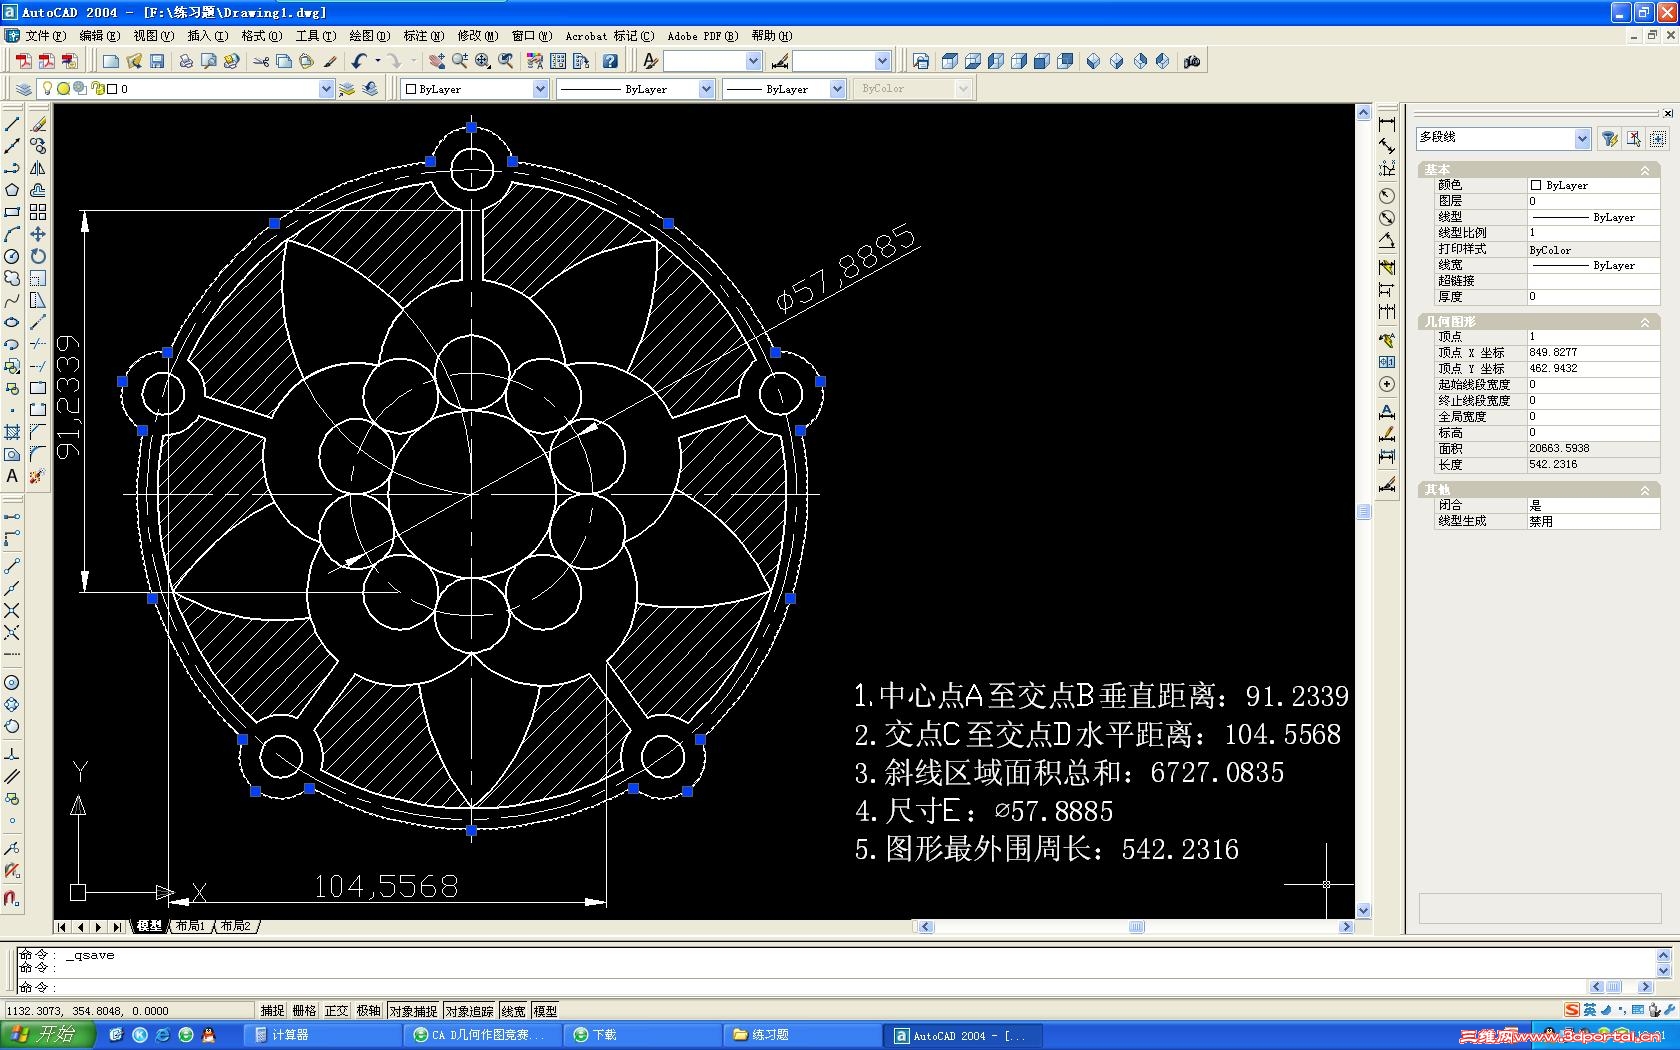Screen dimensions: 1680x1050
Task: Toggle 线宽 lineweight display in status bar
Action: pyautogui.click(x=513, y=1011)
